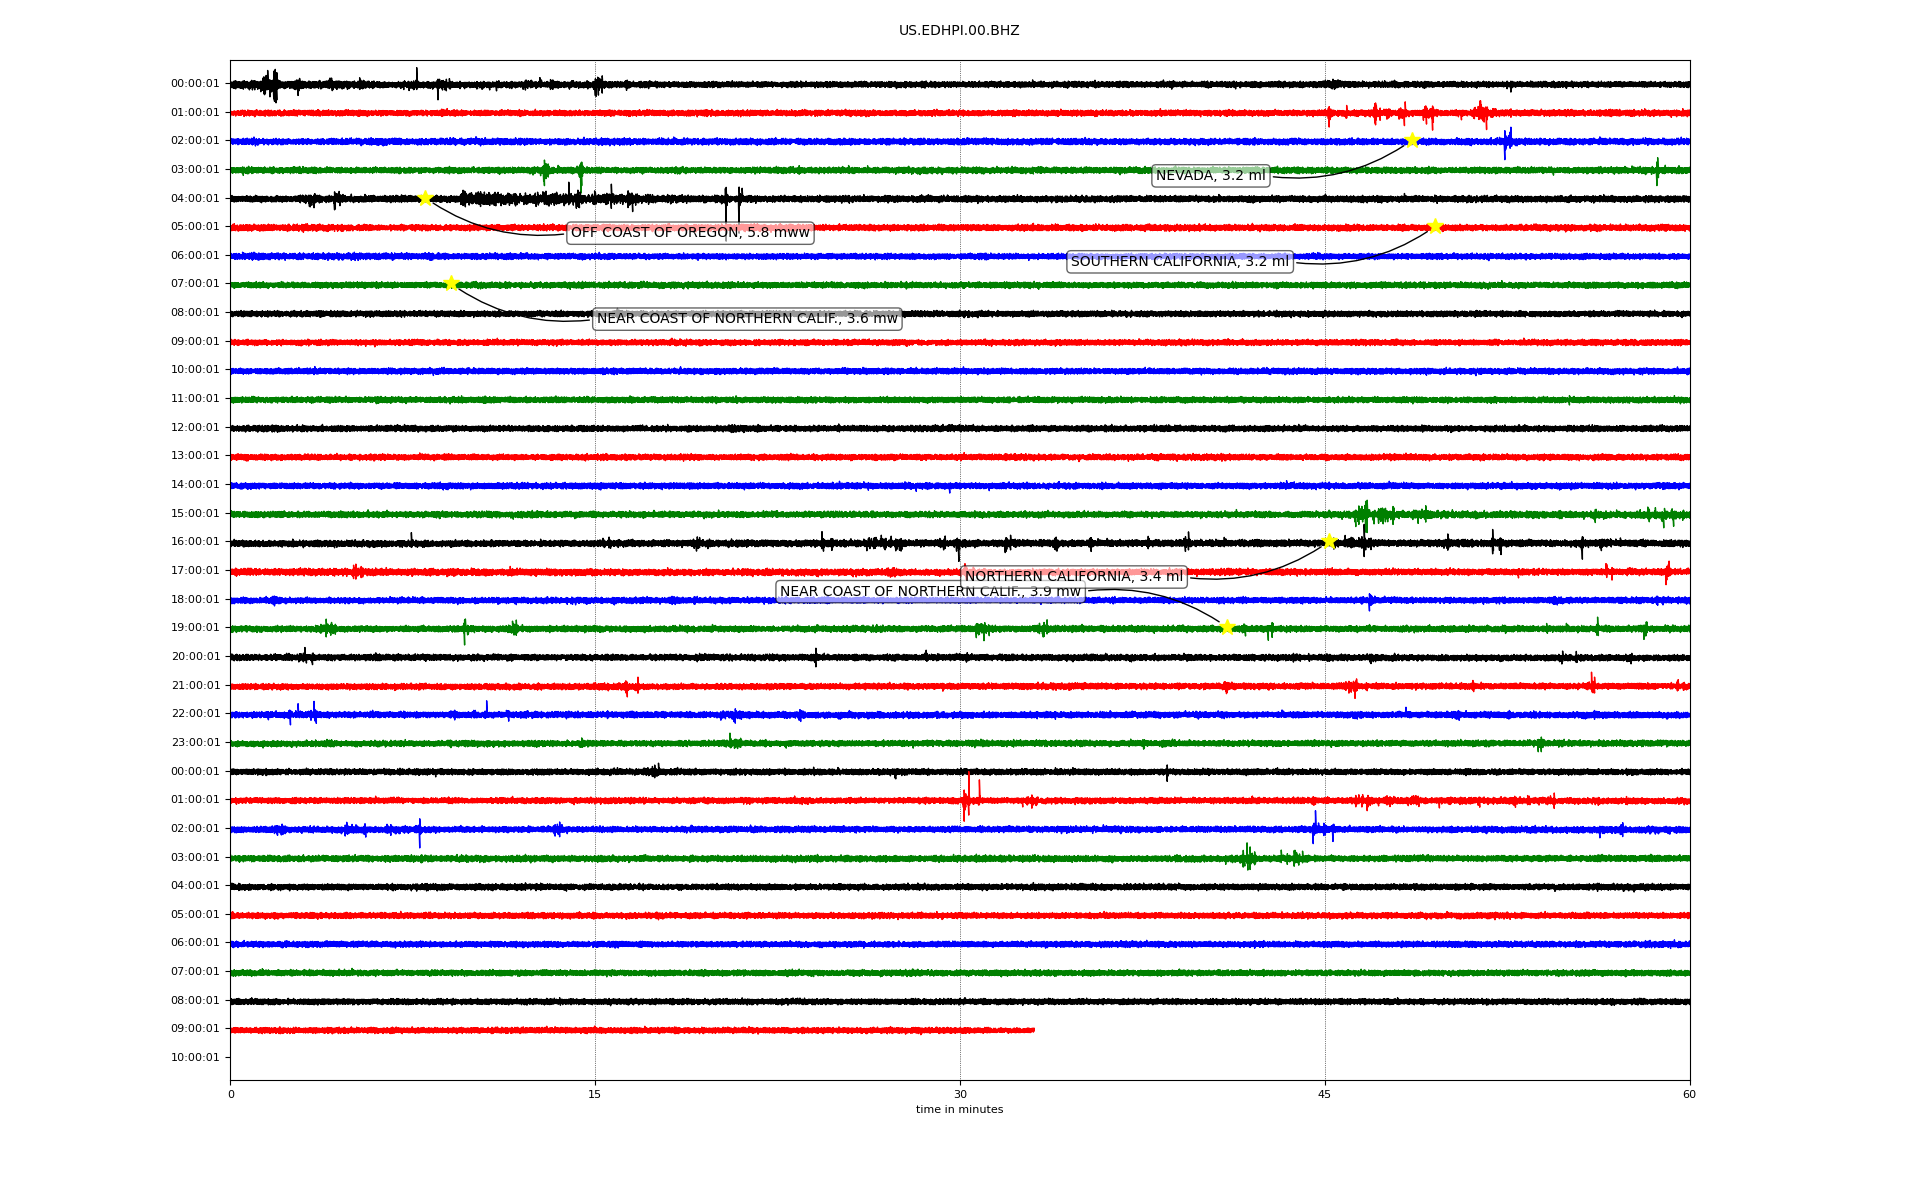This screenshot has width=1920, height=1200.
Task: Click the NORTHERN CALIFORNIA, 3.4 ml label
Action: tap(1073, 577)
